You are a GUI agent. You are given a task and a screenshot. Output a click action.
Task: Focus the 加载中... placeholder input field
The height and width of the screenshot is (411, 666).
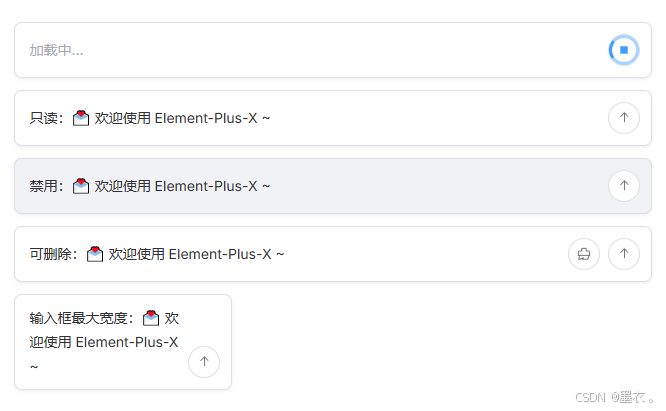pos(300,50)
